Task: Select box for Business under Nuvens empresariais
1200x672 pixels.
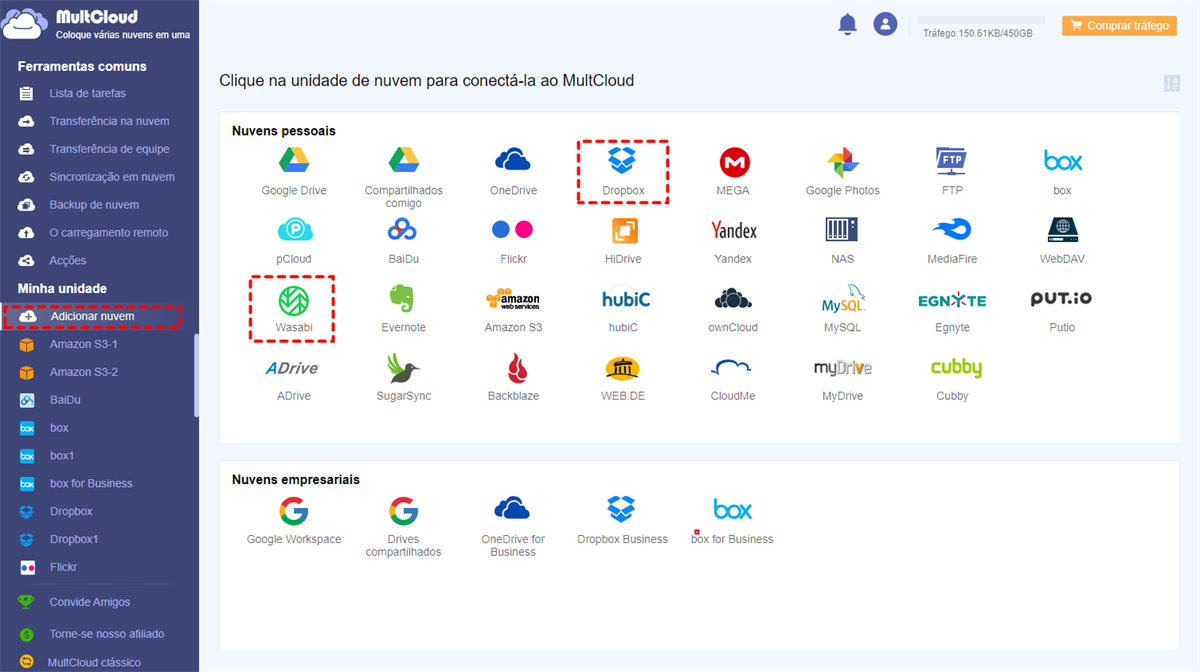Action: [x=732, y=509]
